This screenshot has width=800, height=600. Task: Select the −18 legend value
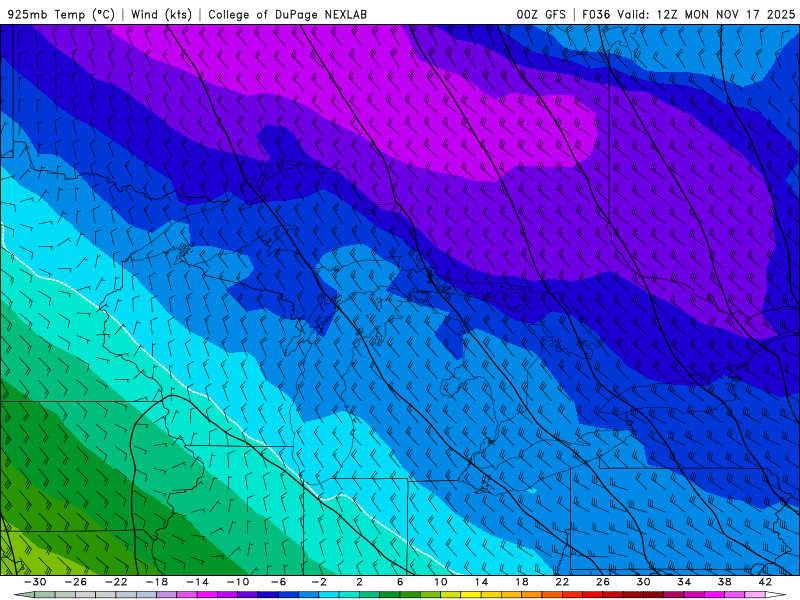coord(157,582)
